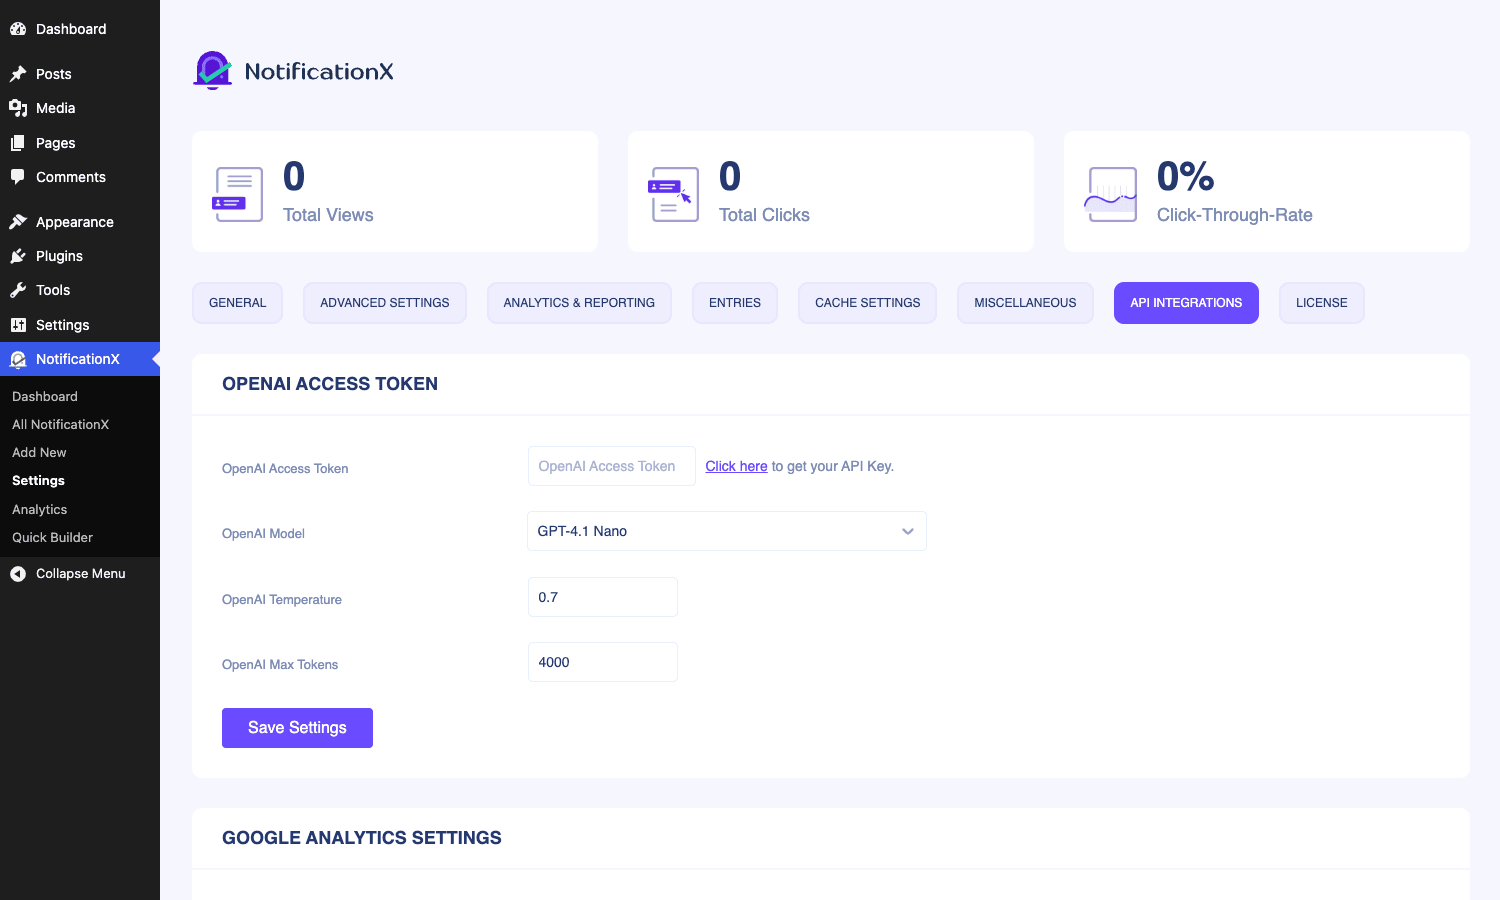Click the 'Total Clicks' label
The image size is (1500, 900).
pyautogui.click(x=764, y=215)
